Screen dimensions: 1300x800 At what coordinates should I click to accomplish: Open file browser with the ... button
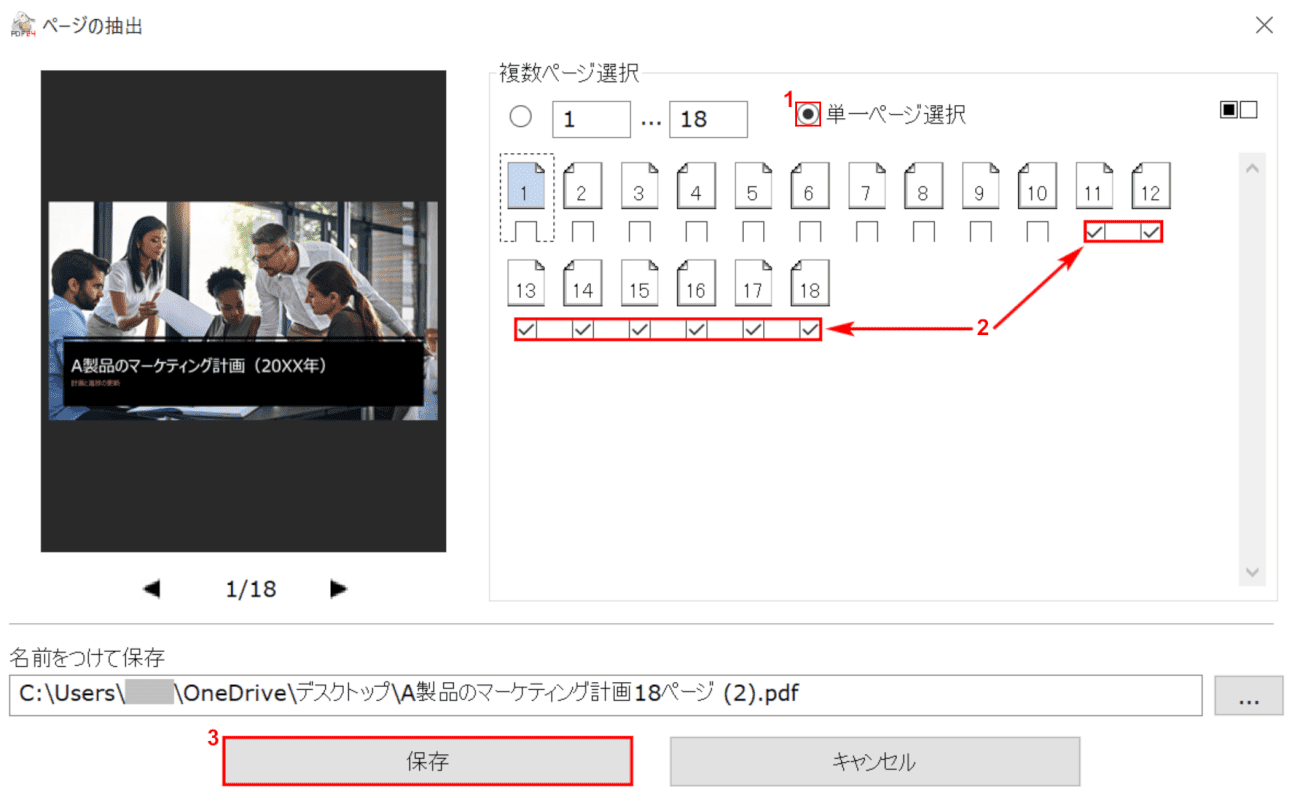click(x=1248, y=696)
